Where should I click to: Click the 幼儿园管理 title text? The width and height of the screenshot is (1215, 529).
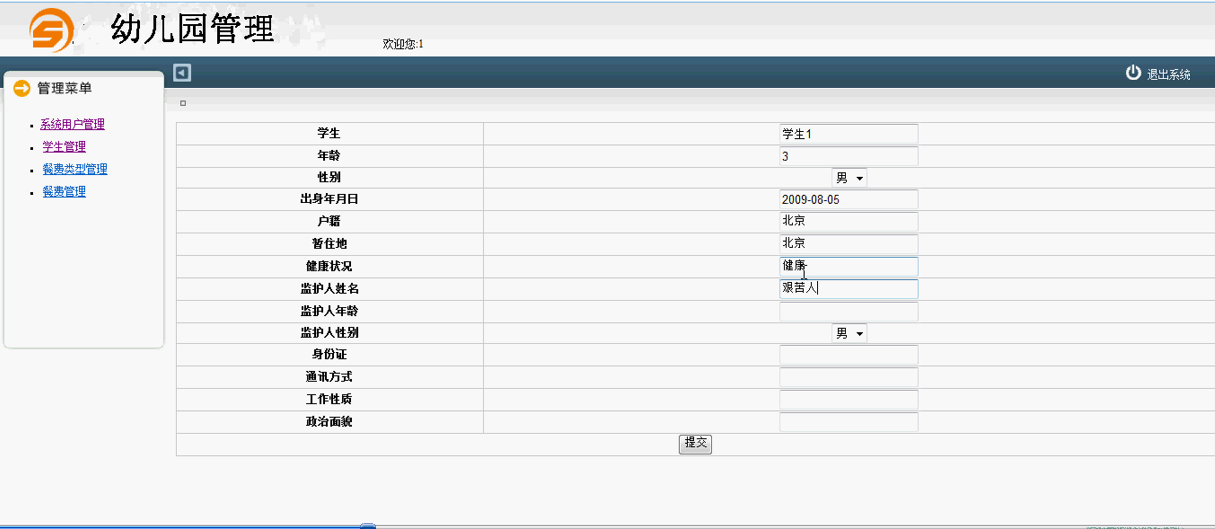click(x=193, y=29)
